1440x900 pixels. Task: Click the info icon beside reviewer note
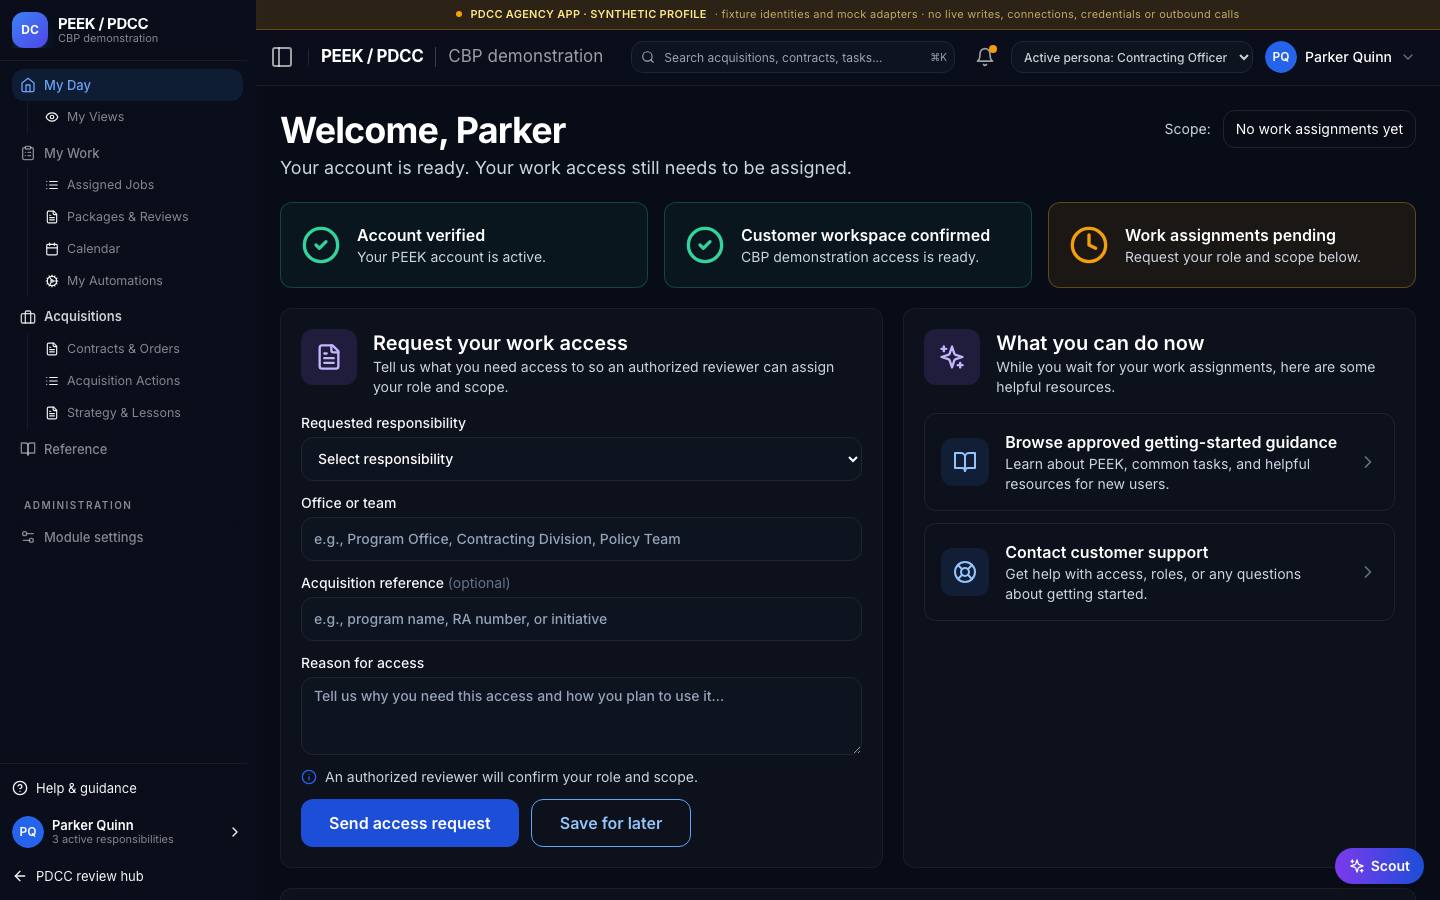[x=309, y=777]
